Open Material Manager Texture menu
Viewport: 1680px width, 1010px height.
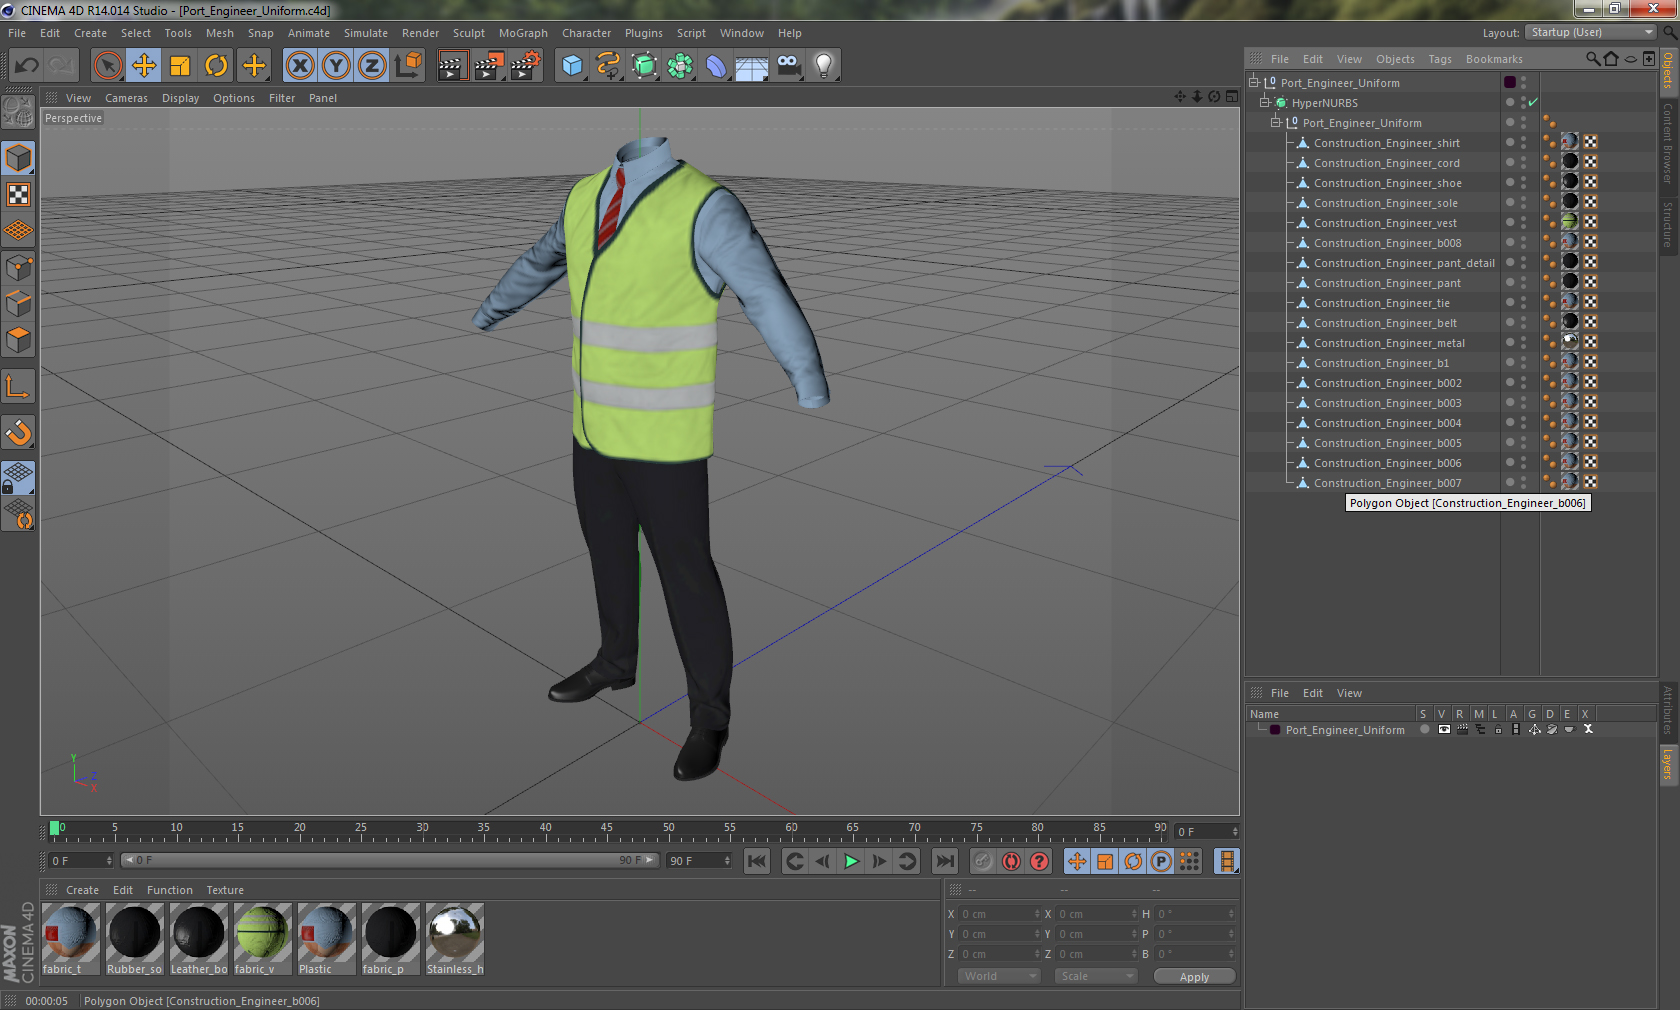point(225,890)
